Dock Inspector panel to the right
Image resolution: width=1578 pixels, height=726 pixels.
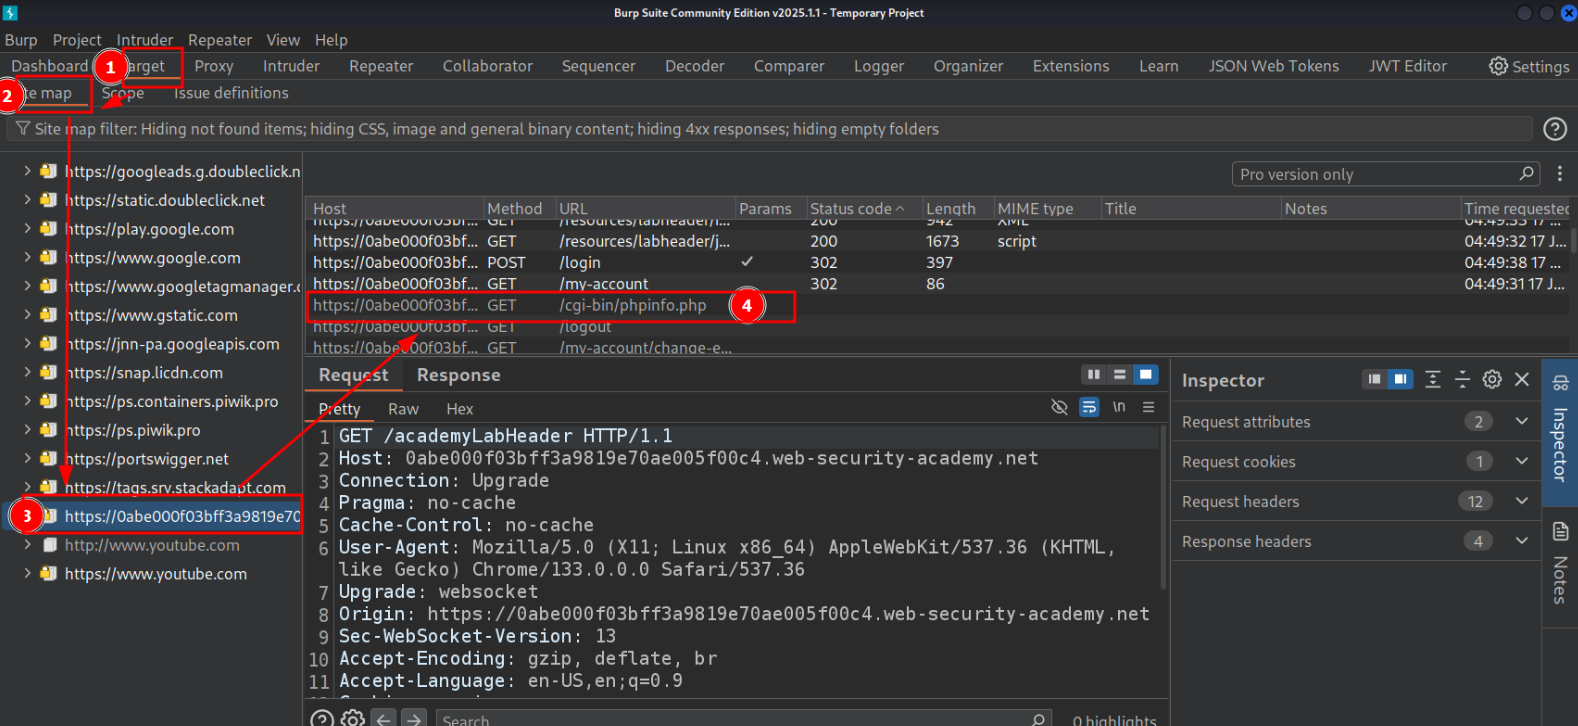(x=1401, y=379)
